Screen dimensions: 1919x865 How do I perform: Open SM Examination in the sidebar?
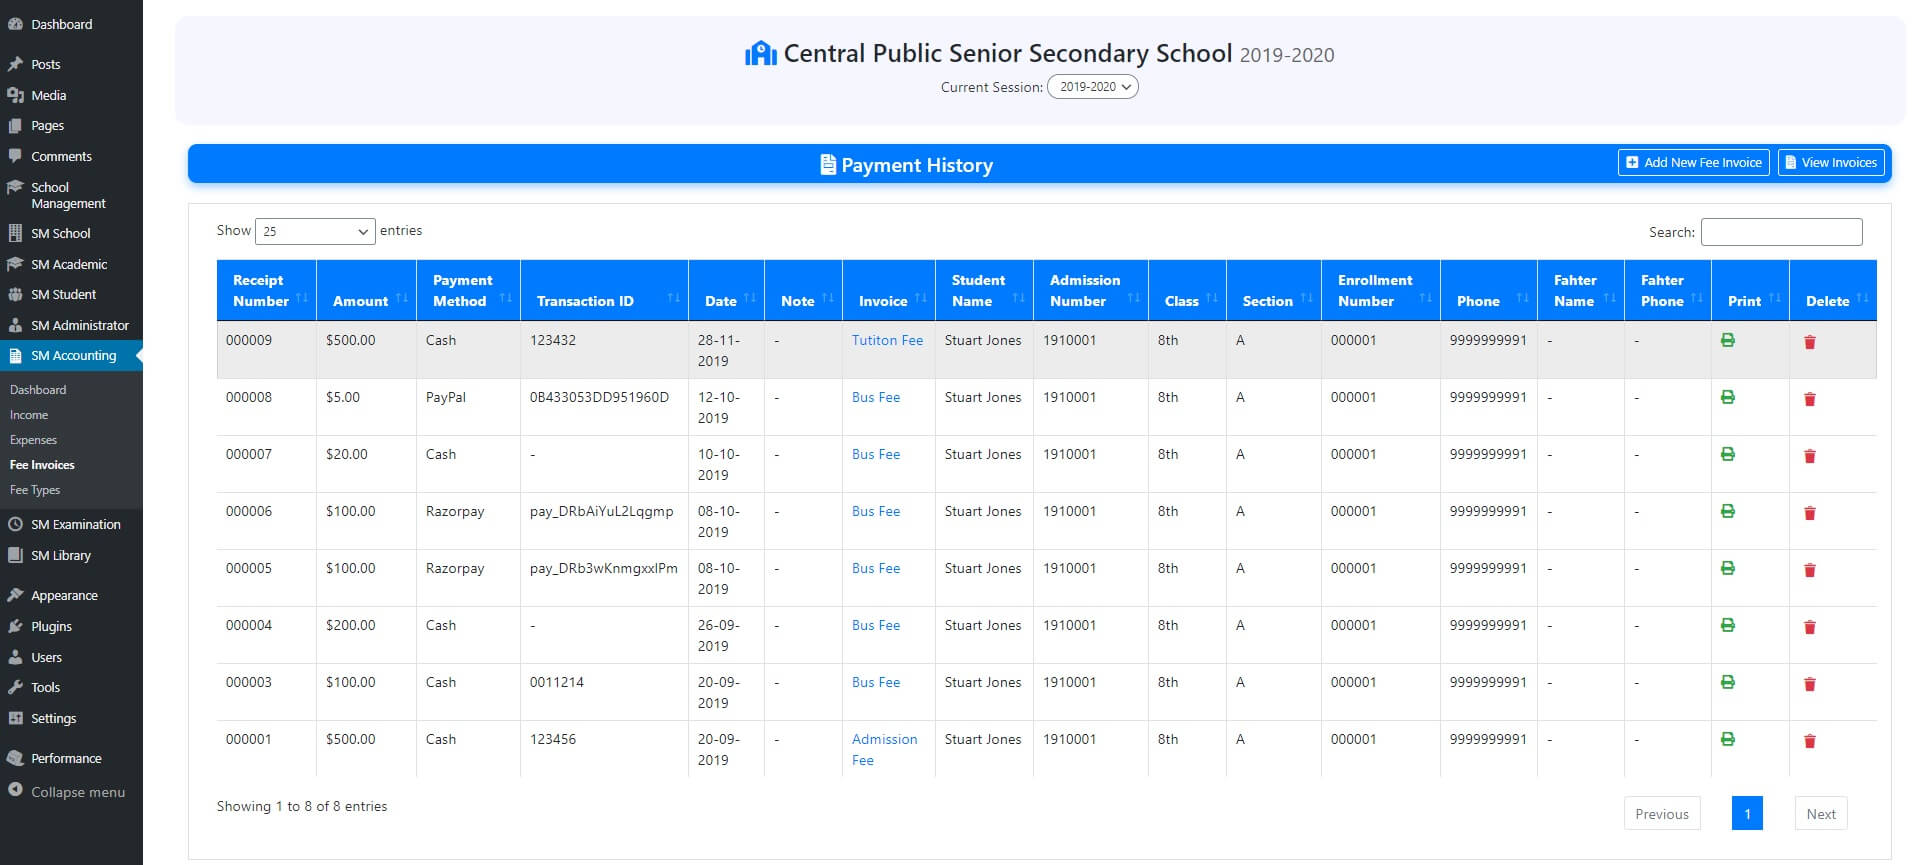(75, 524)
